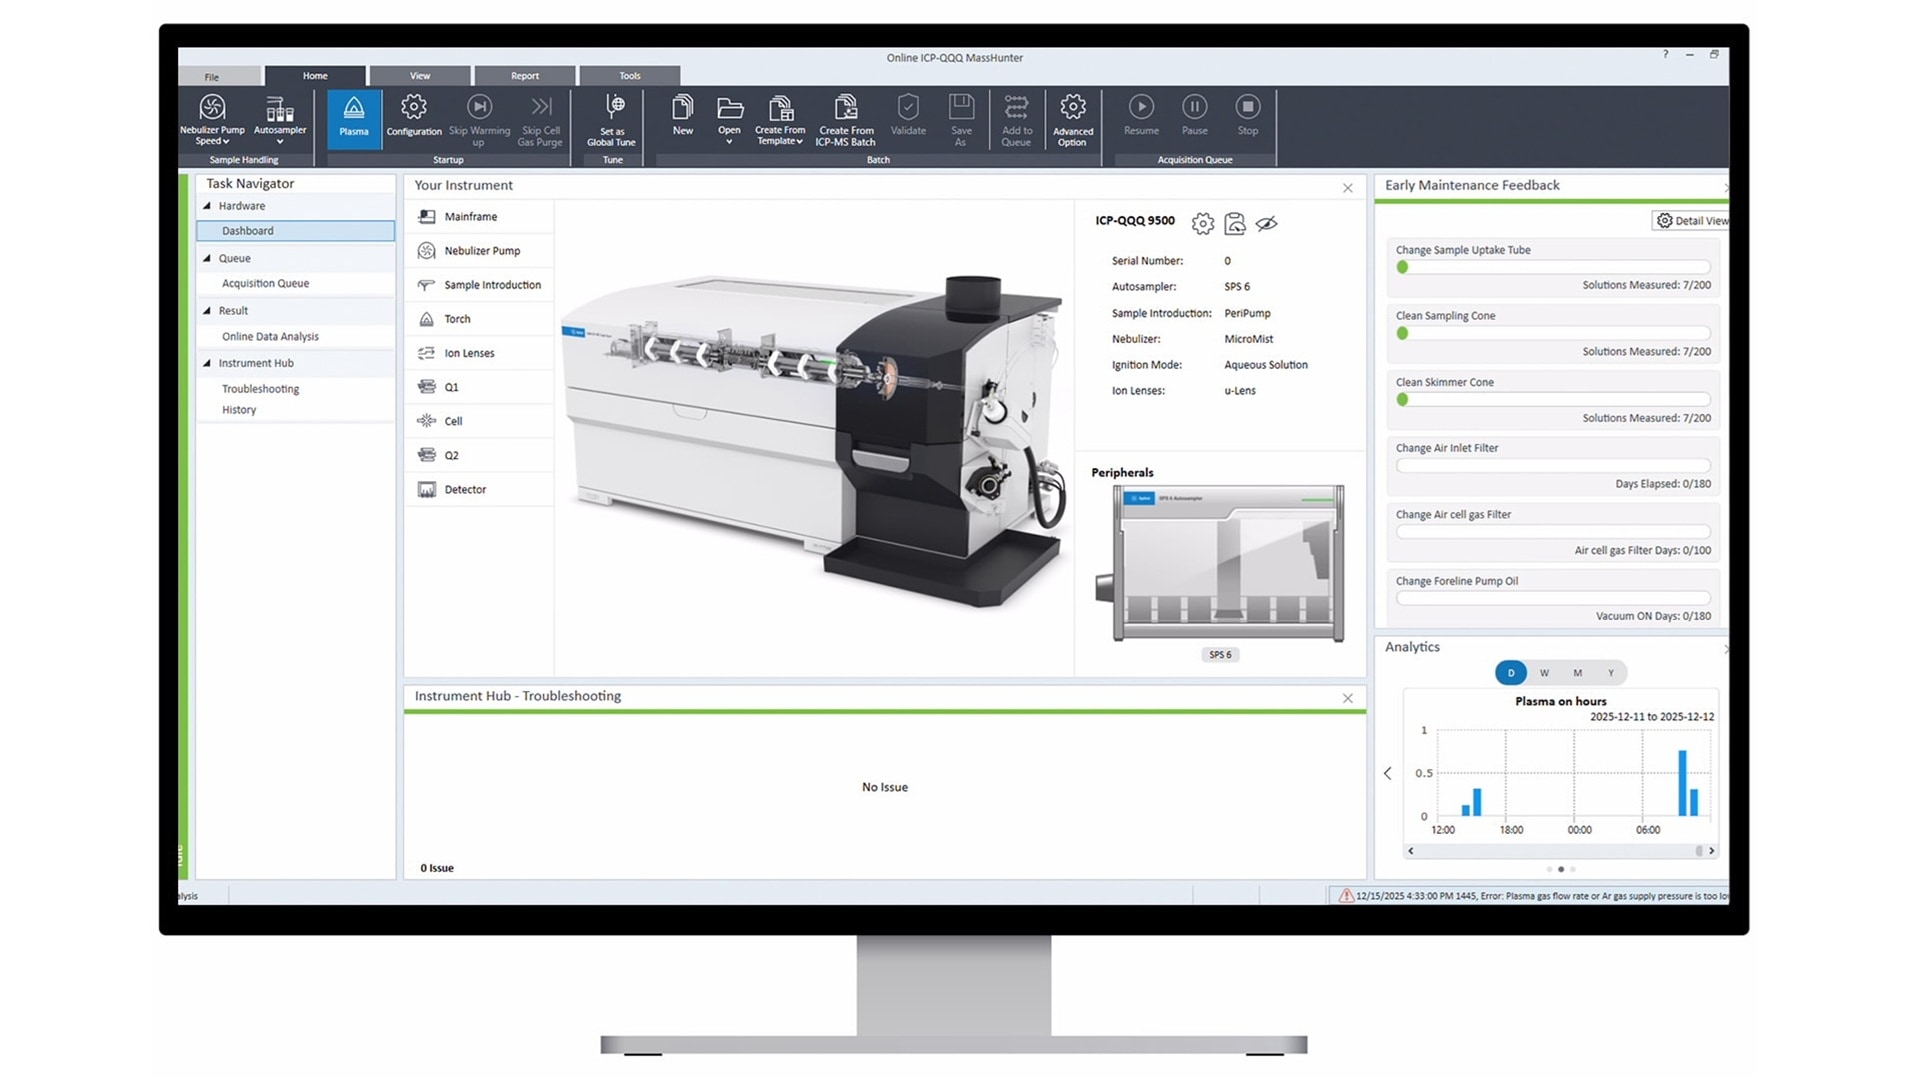1920x1080 pixels.
Task: Click the save icon beside ICP-QQQ 9500
Action: tap(1235, 224)
